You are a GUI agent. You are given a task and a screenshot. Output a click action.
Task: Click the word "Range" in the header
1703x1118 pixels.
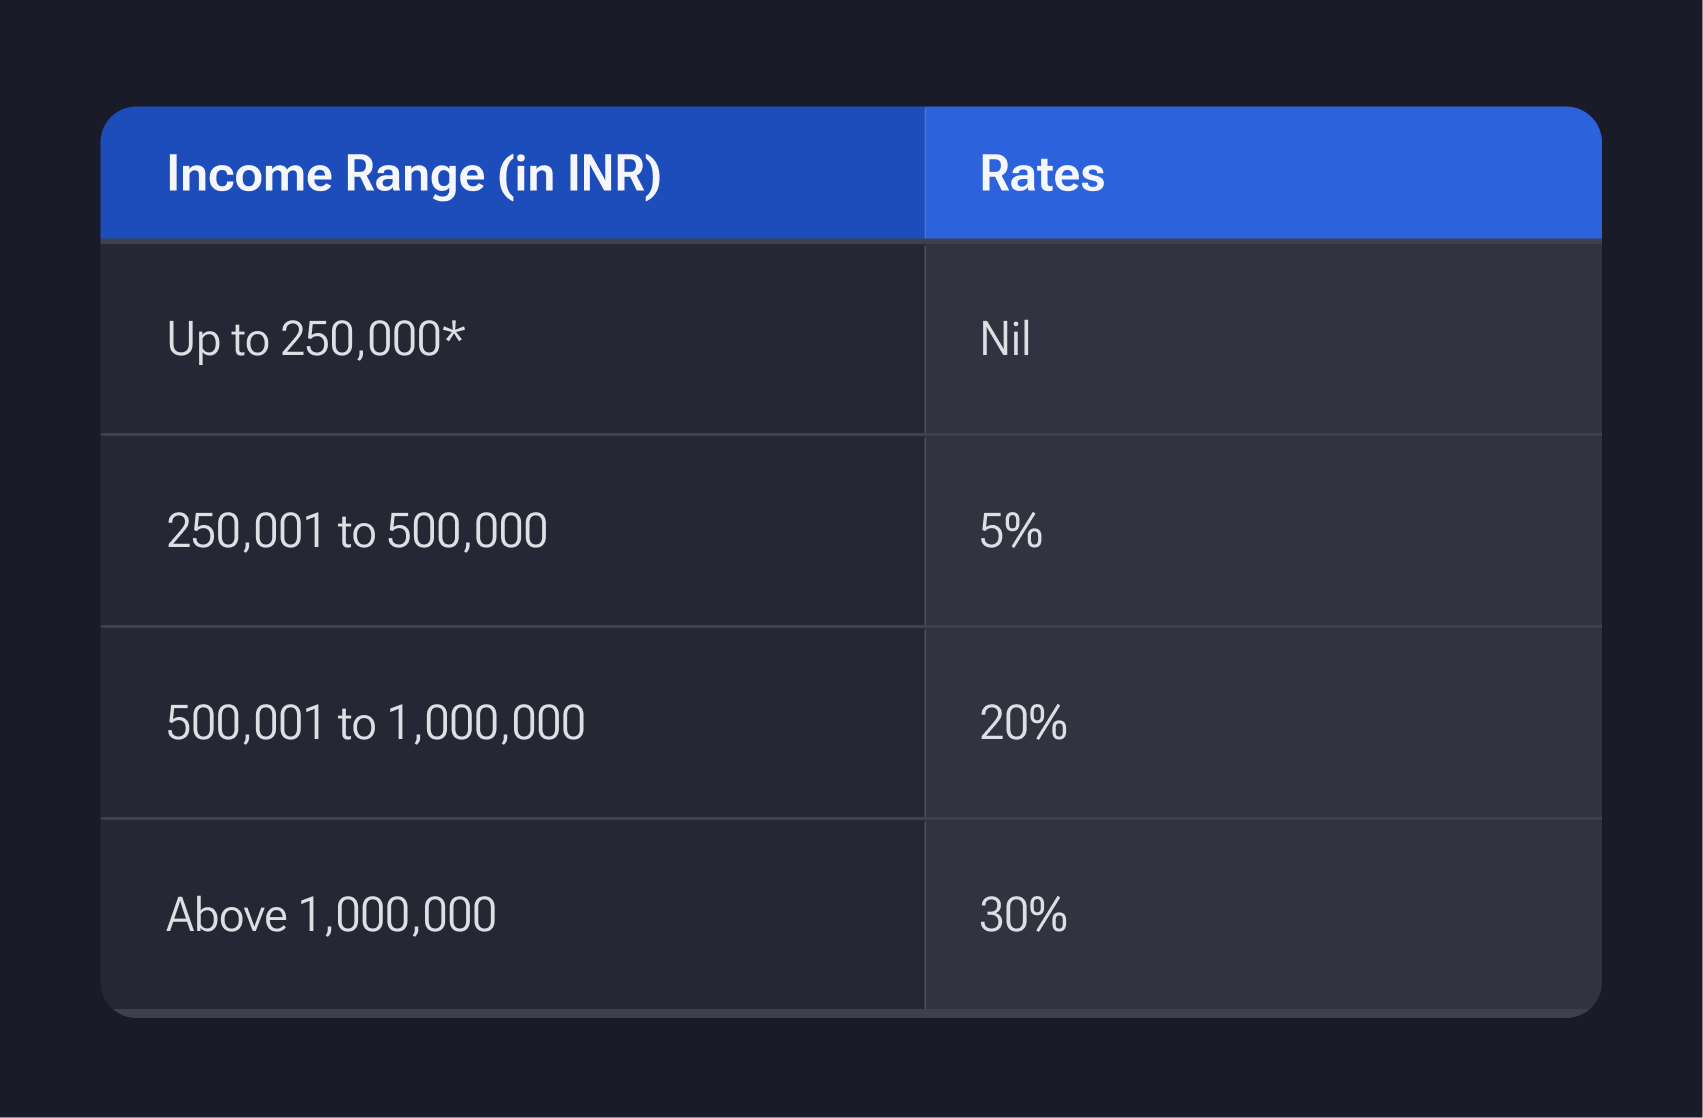(x=415, y=174)
